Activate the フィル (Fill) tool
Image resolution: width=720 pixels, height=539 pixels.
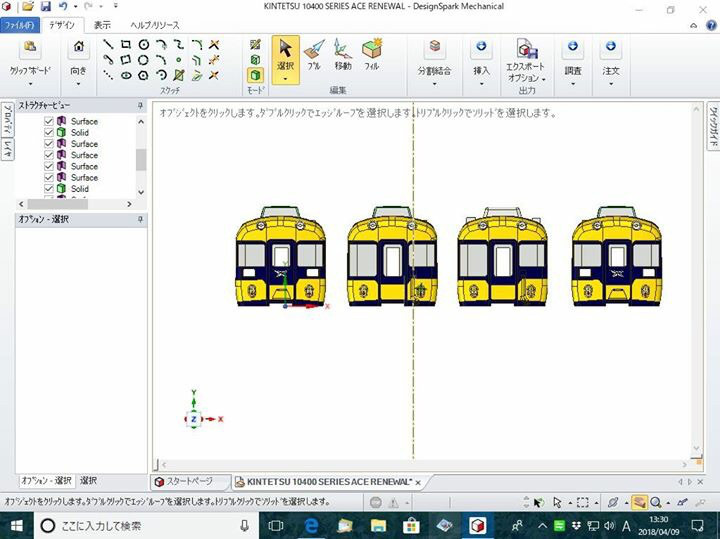click(x=371, y=55)
